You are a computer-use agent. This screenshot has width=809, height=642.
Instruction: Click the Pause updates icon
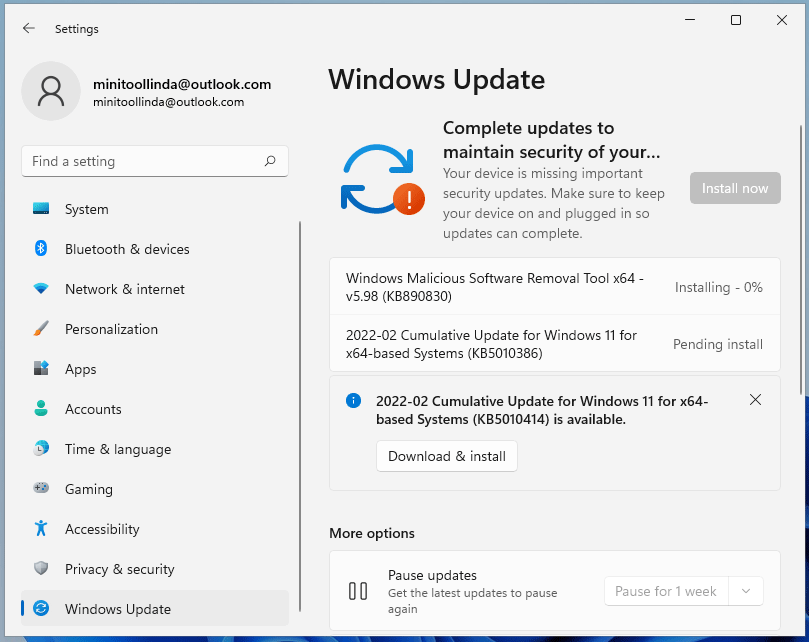[x=357, y=591]
